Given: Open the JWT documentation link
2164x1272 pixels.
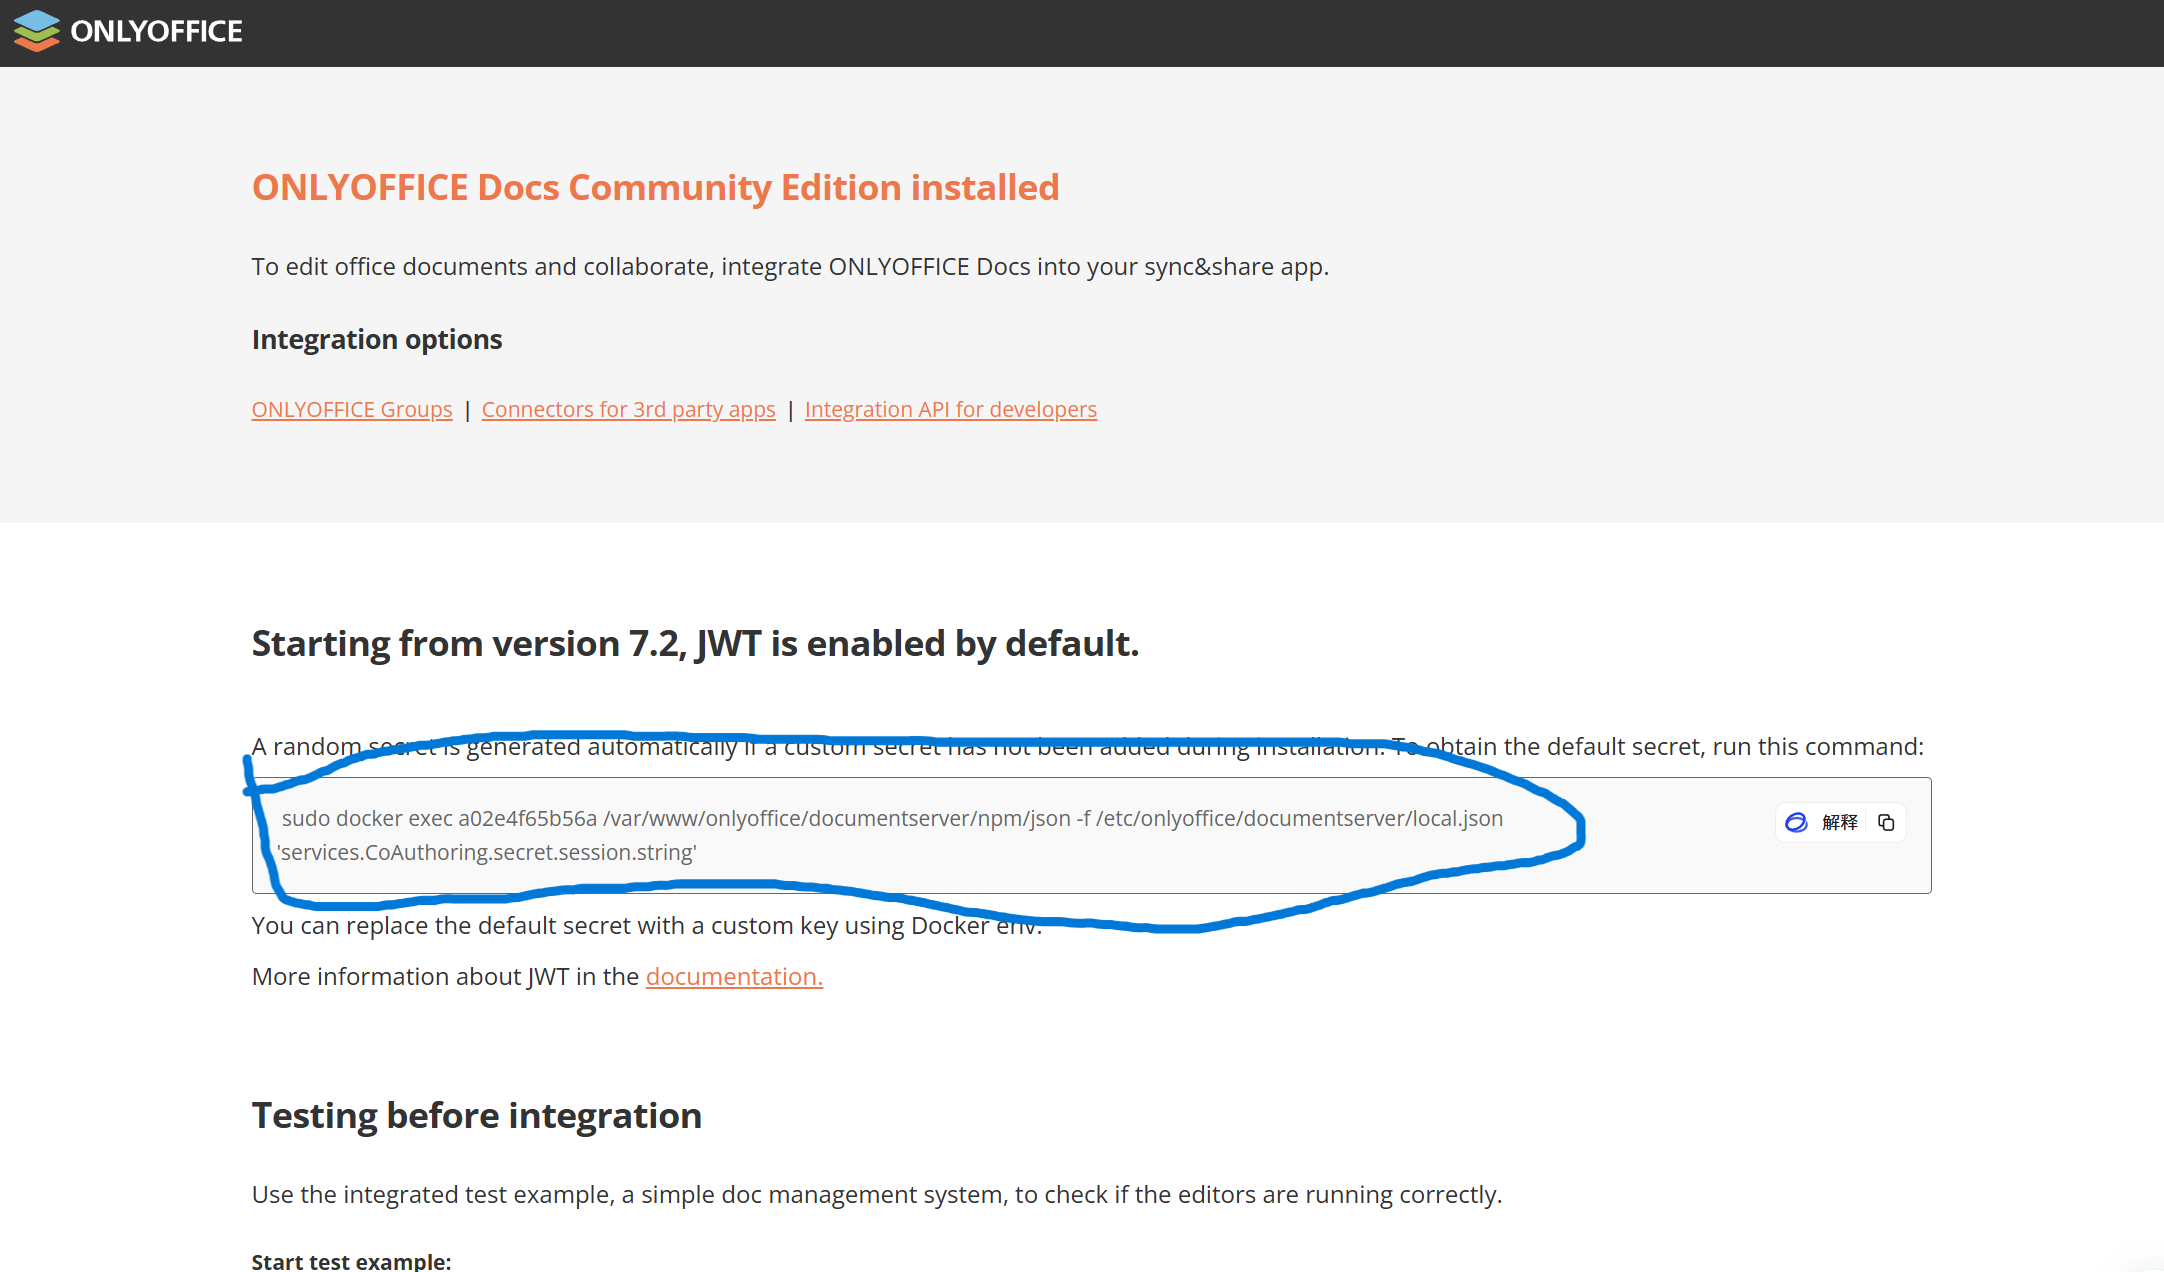Looking at the screenshot, I should click(734, 976).
